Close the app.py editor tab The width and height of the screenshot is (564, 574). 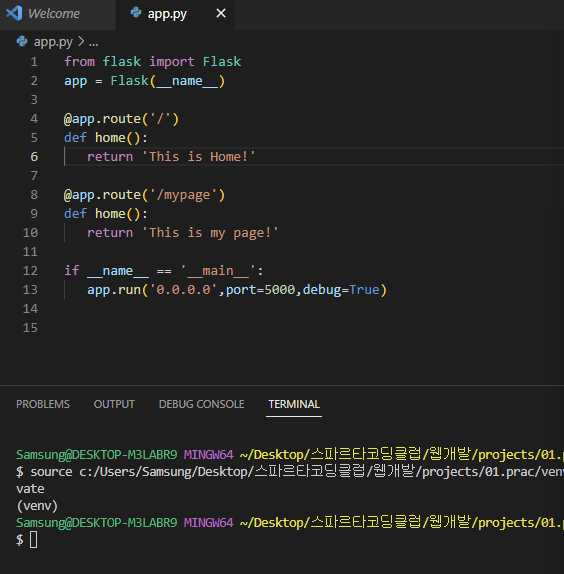pyautogui.click(x=221, y=14)
